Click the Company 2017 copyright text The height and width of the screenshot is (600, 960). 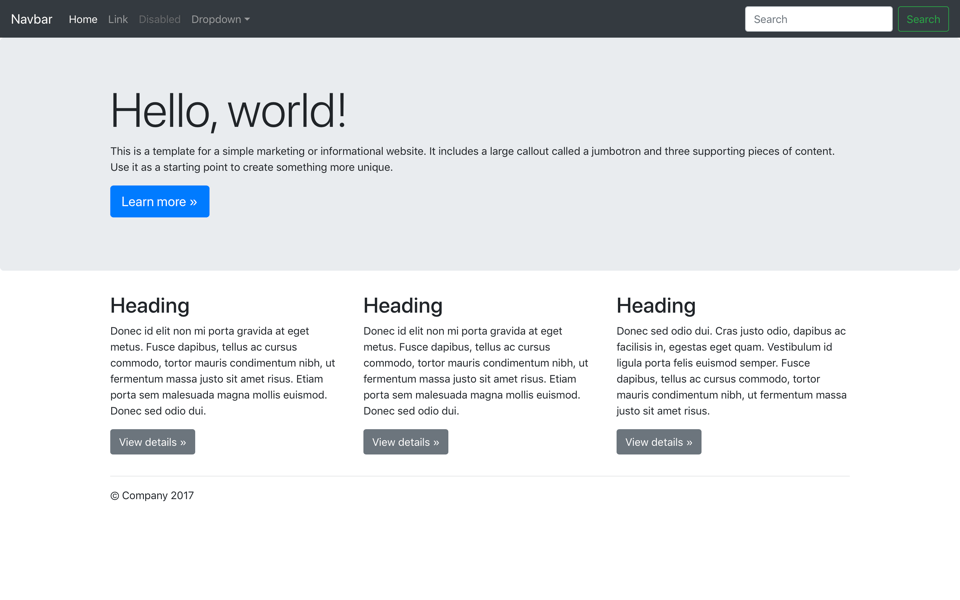(152, 495)
